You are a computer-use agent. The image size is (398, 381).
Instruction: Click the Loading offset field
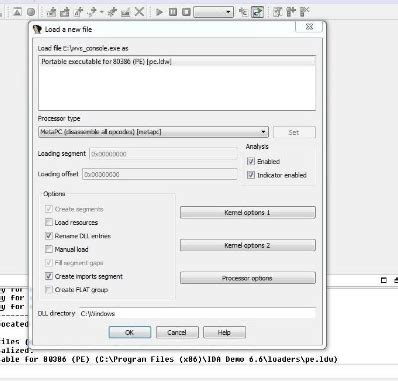[160, 174]
